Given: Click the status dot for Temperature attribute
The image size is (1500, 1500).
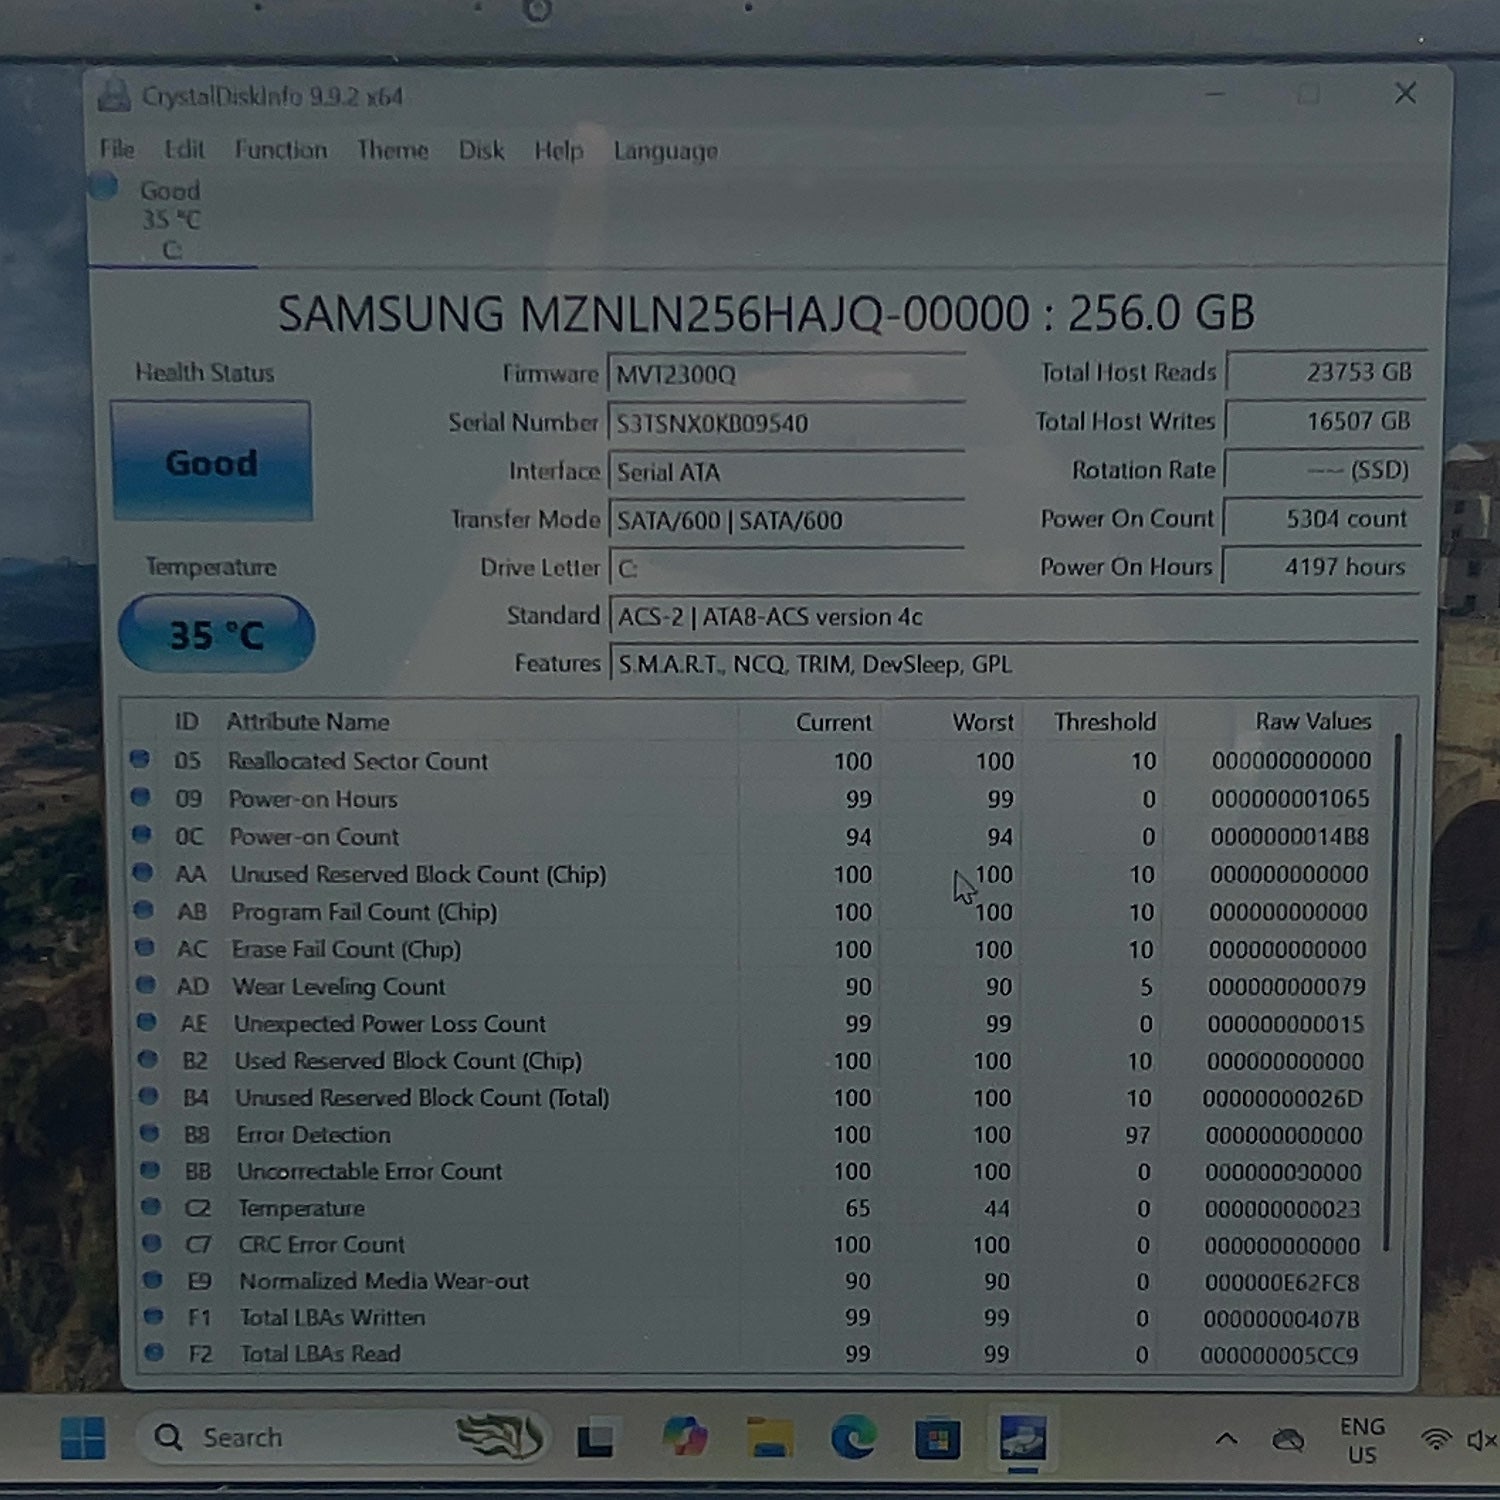Looking at the screenshot, I should click(x=151, y=1207).
